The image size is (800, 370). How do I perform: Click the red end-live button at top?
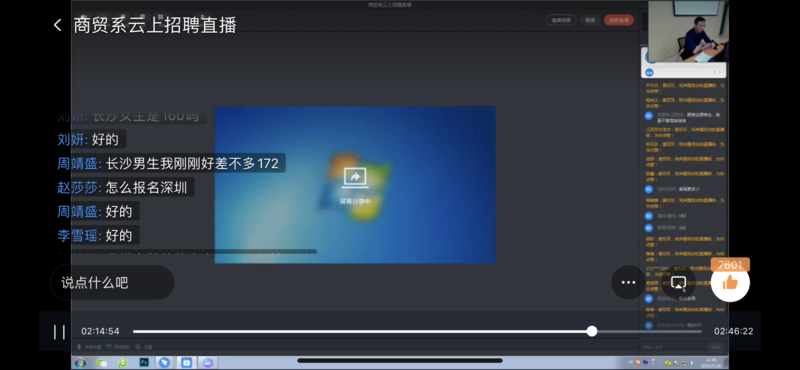click(619, 20)
